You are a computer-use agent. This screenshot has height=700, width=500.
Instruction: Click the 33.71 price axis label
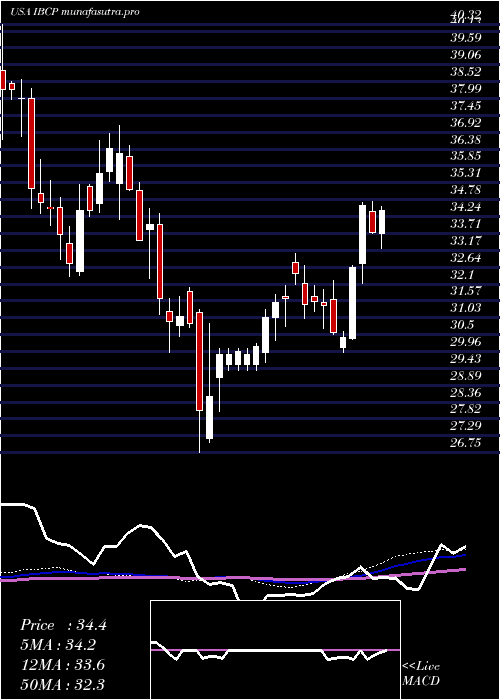pyautogui.click(x=466, y=224)
